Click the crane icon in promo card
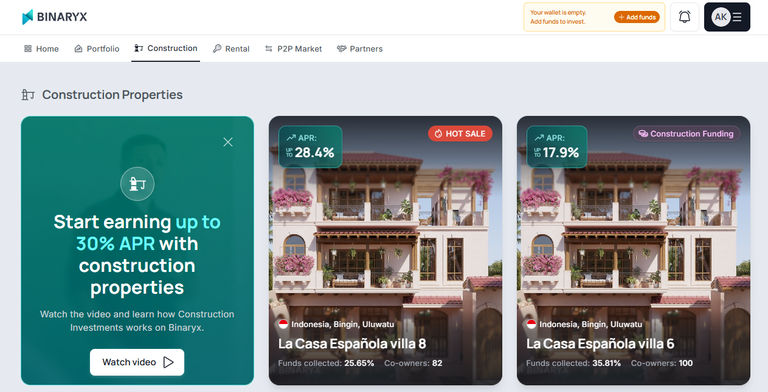 point(137,184)
